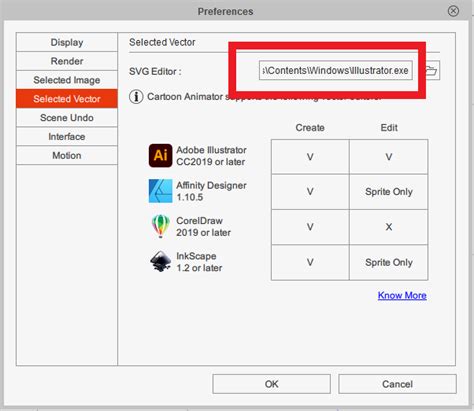Viewport: 474px width, 411px height.
Task: Cancel the Preferences dialog
Action: (397, 384)
